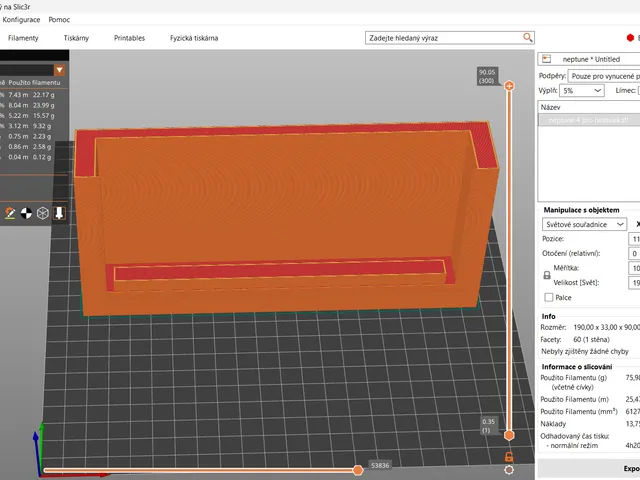640x480 pixels.
Task: Click the Zadejte hledaný výraz search field
Action: tap(444, 38)
